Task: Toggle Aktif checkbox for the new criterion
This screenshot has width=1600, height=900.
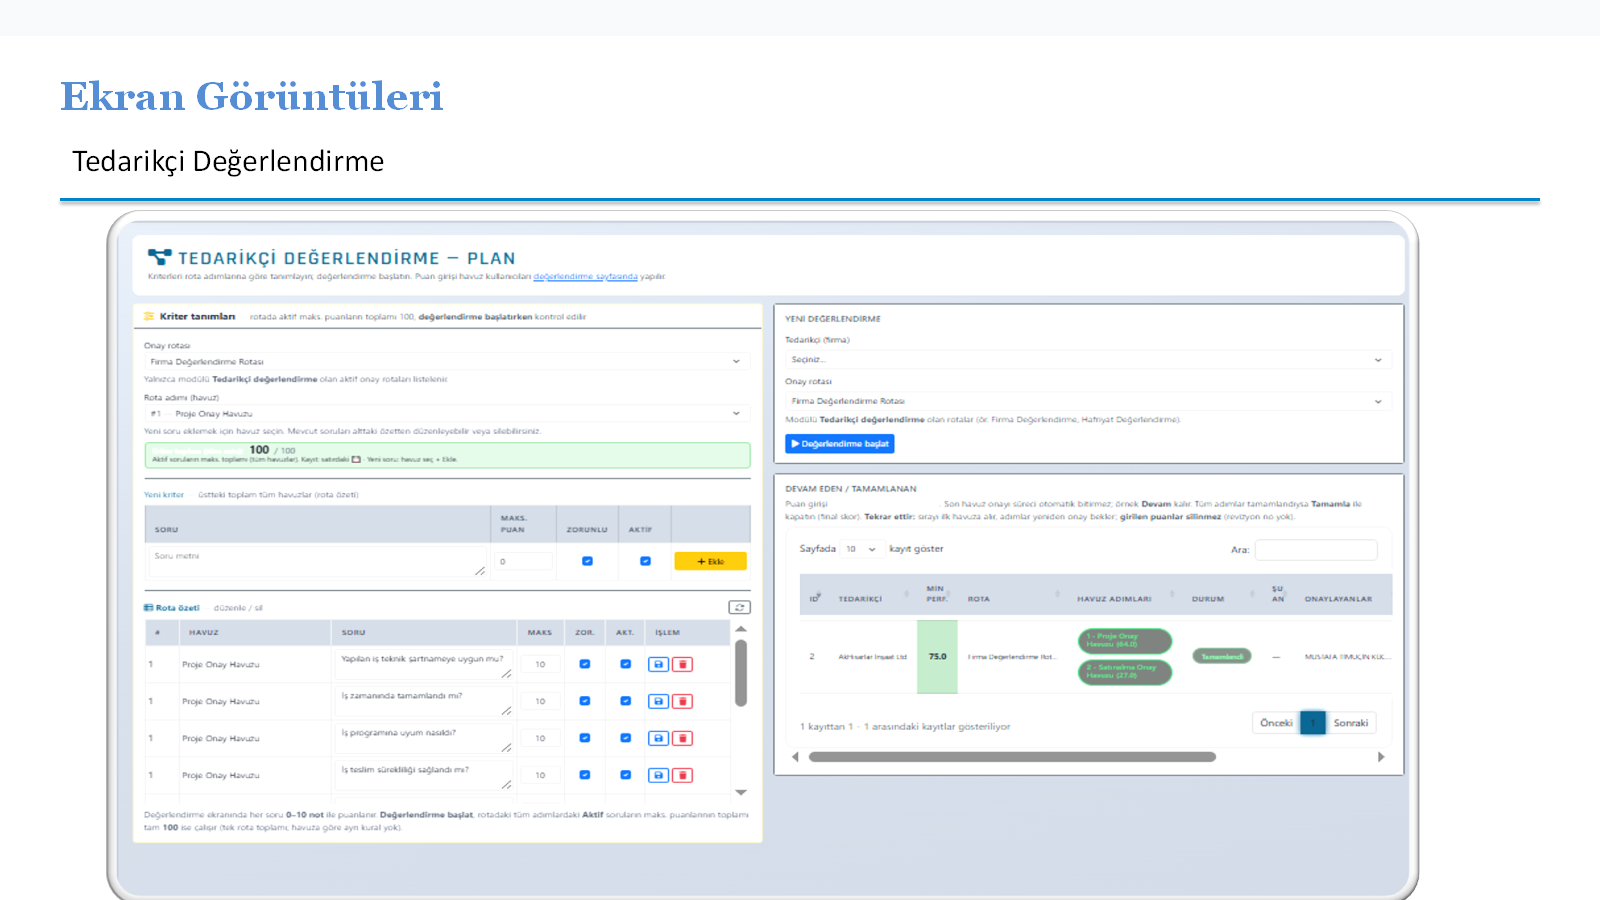Action: pyautogui.click(x=645, y=561)
